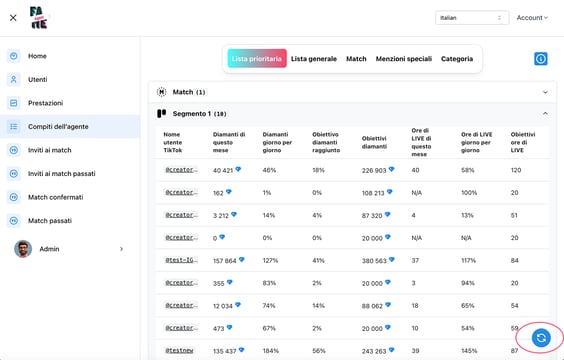Open the Categoria tab

click(457, 59)
